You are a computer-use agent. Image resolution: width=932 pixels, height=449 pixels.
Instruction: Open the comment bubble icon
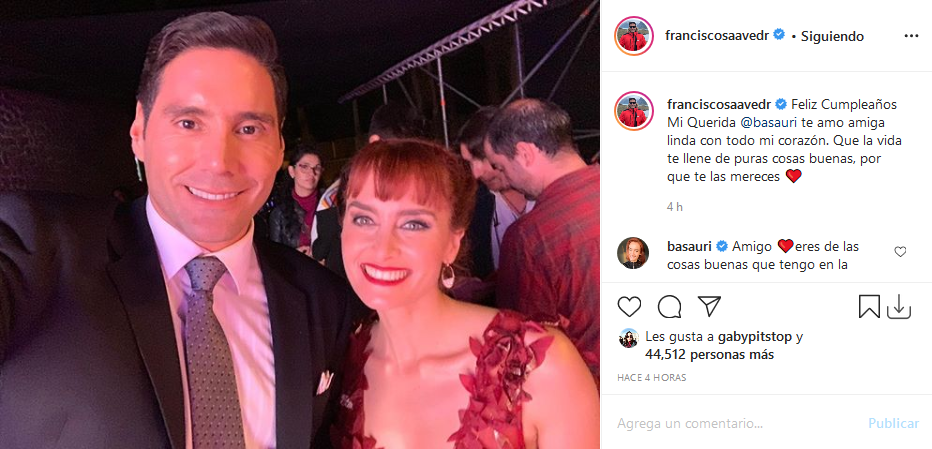(x=669, y=306)
